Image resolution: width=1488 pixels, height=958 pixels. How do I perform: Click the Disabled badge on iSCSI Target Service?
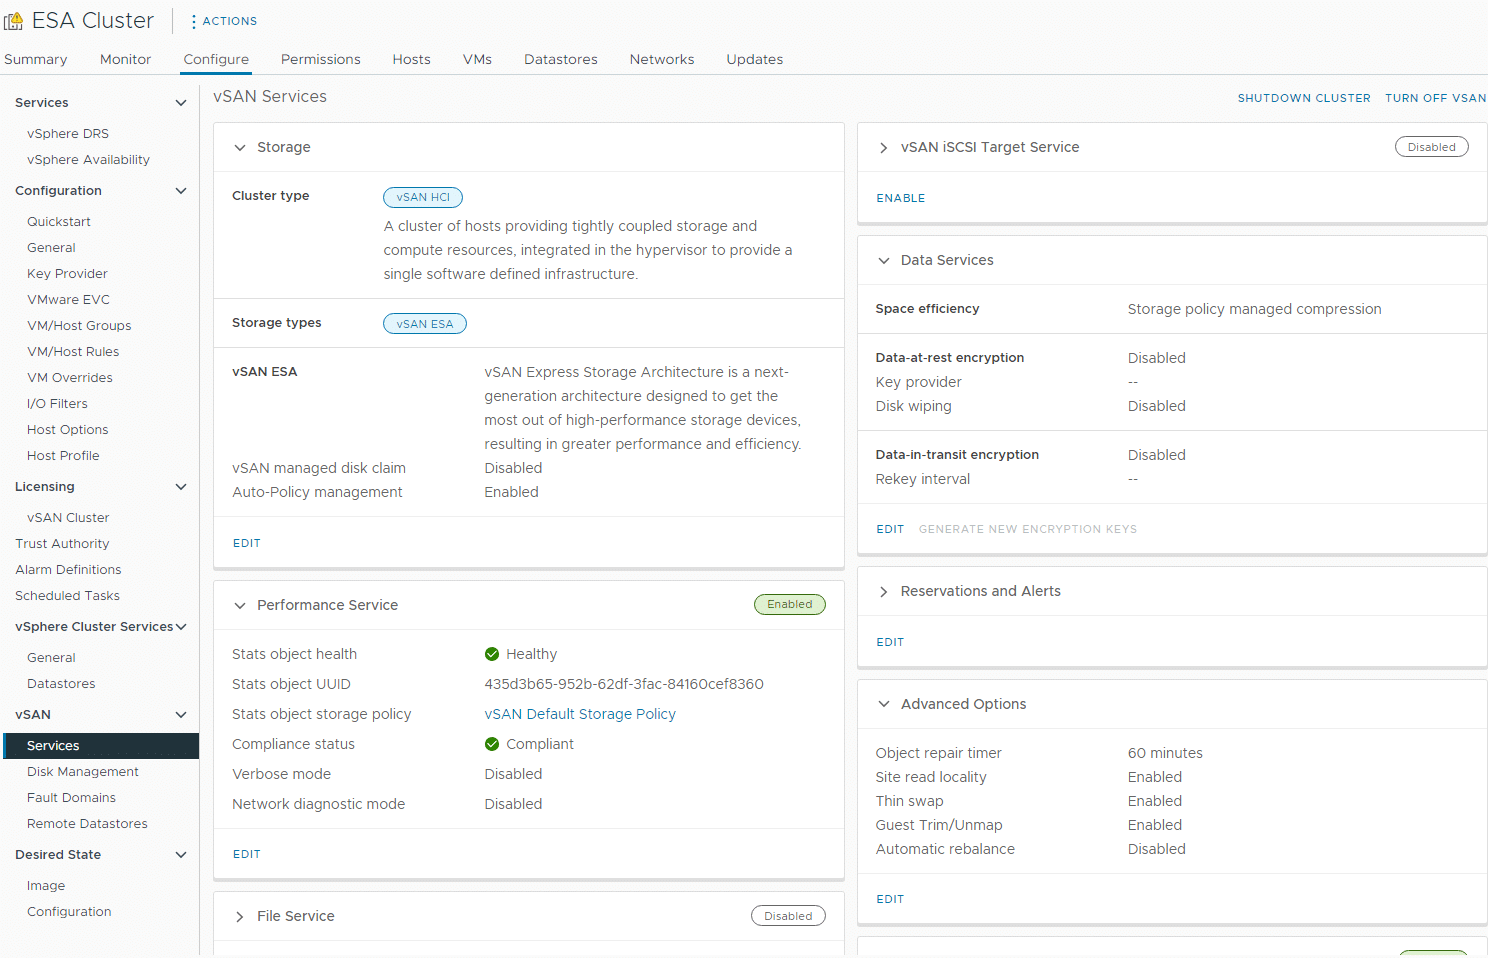tap(1432, 147)
